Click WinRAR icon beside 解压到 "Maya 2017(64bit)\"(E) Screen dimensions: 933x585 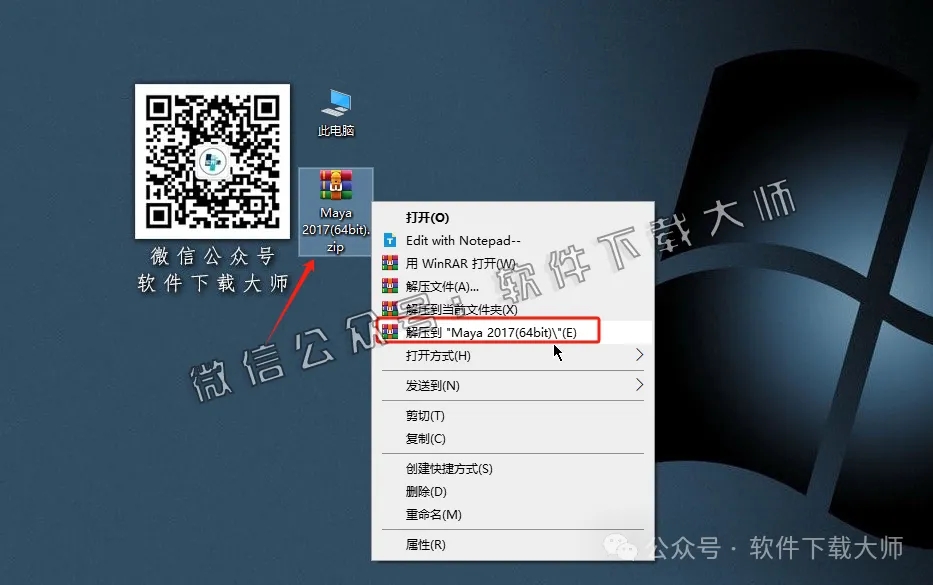tap(390, 331)
